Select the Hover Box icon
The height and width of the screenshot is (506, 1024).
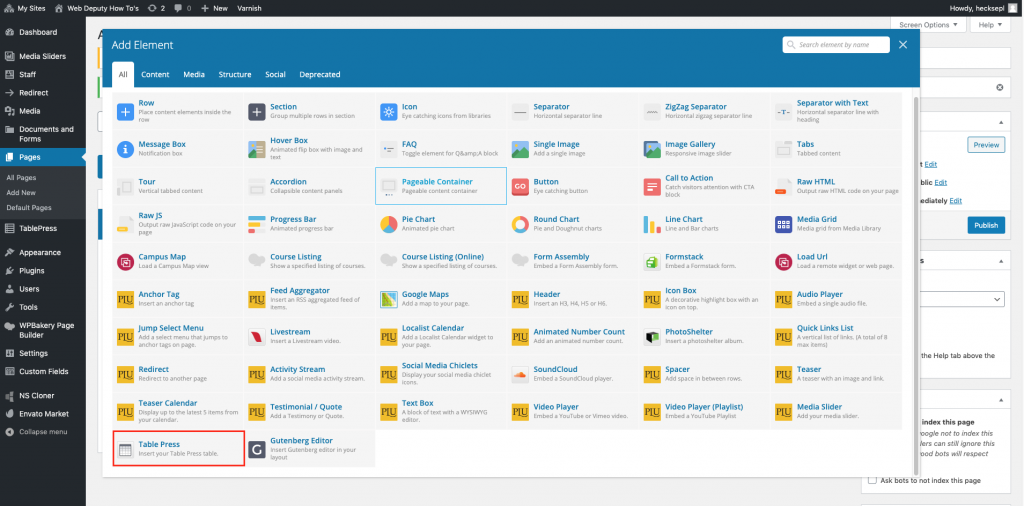(257, 149)
